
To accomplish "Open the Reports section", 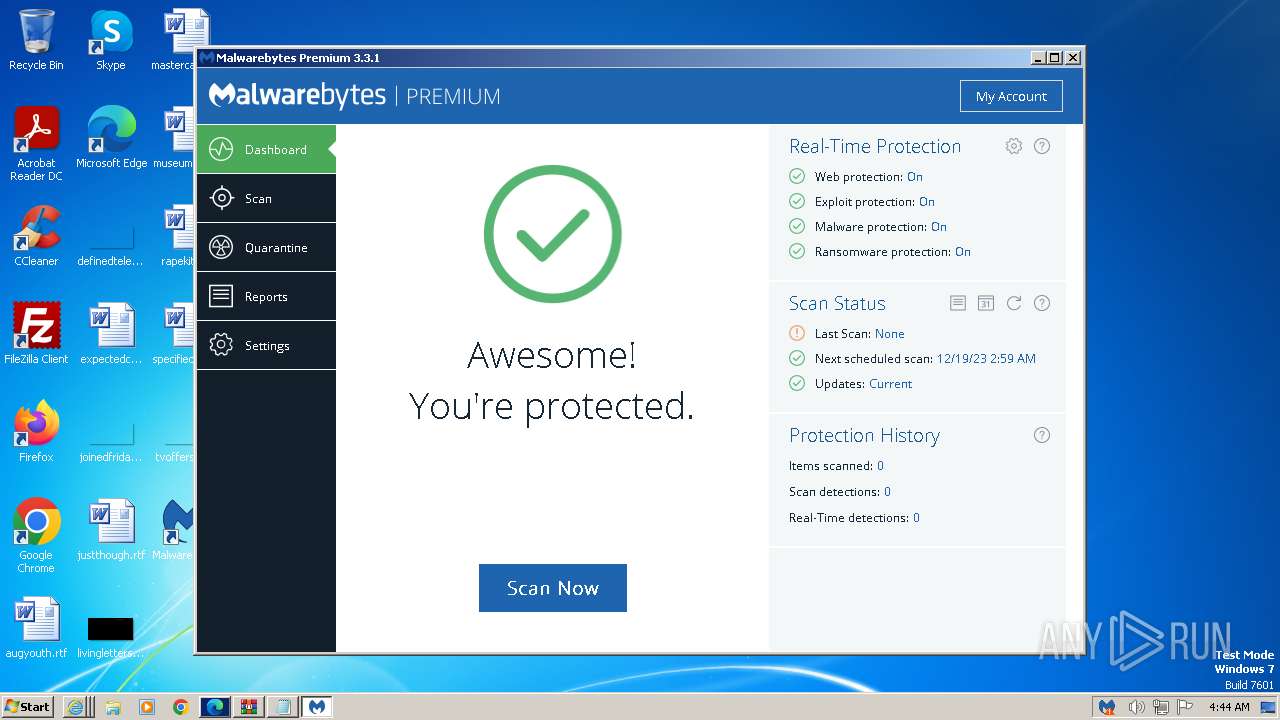I will [x=266, y=297].
